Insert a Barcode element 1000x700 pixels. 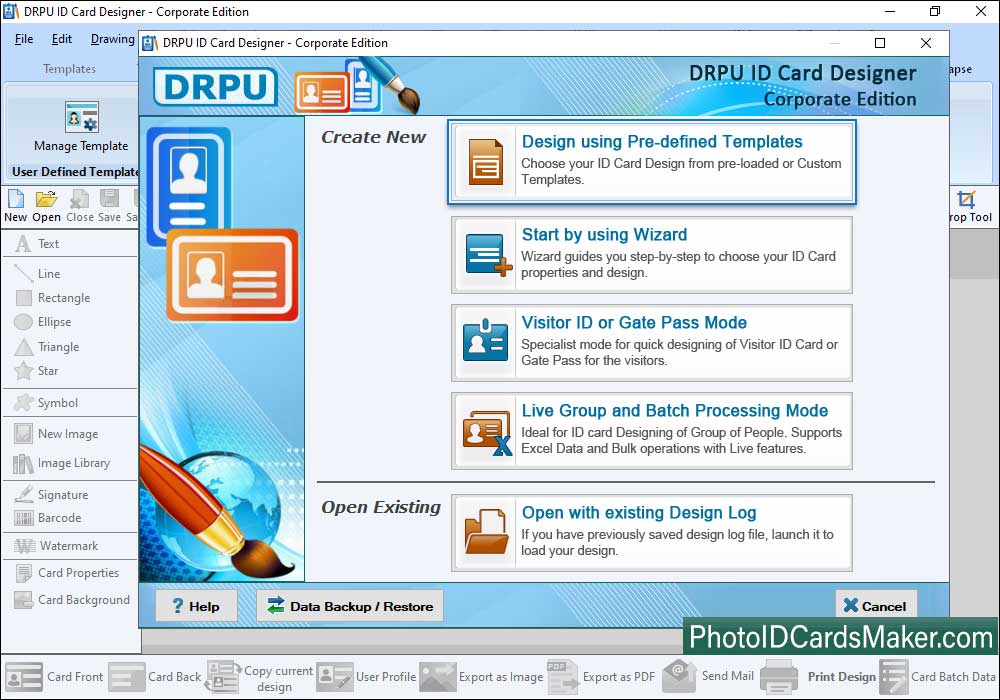(48, 518)
